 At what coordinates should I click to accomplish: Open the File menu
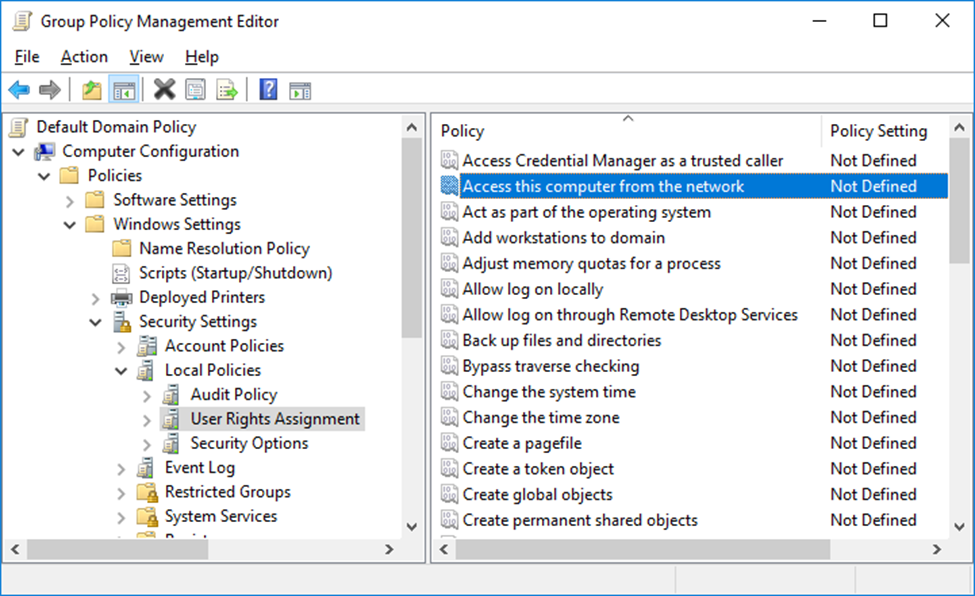(x=27, y=57)
